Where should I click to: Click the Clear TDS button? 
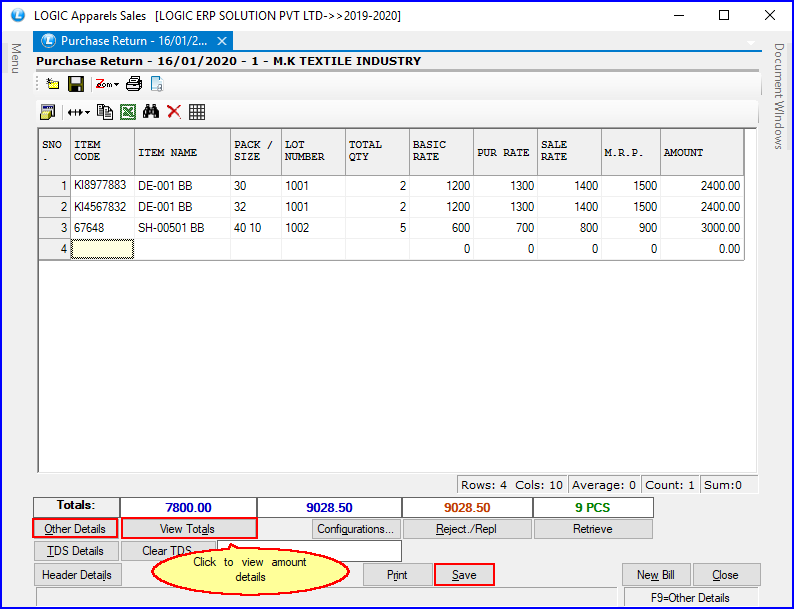pos(168,550)
